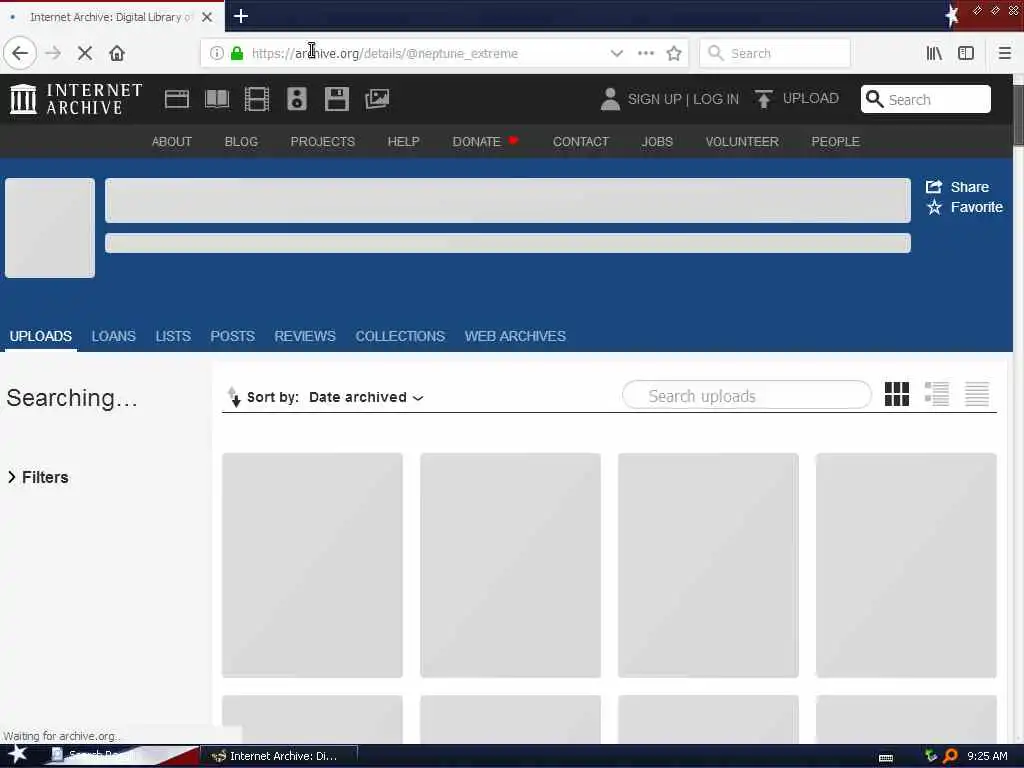Click the orange magnifier tray icon
This screenshot has width=1024, height=768.
point(950,756)
